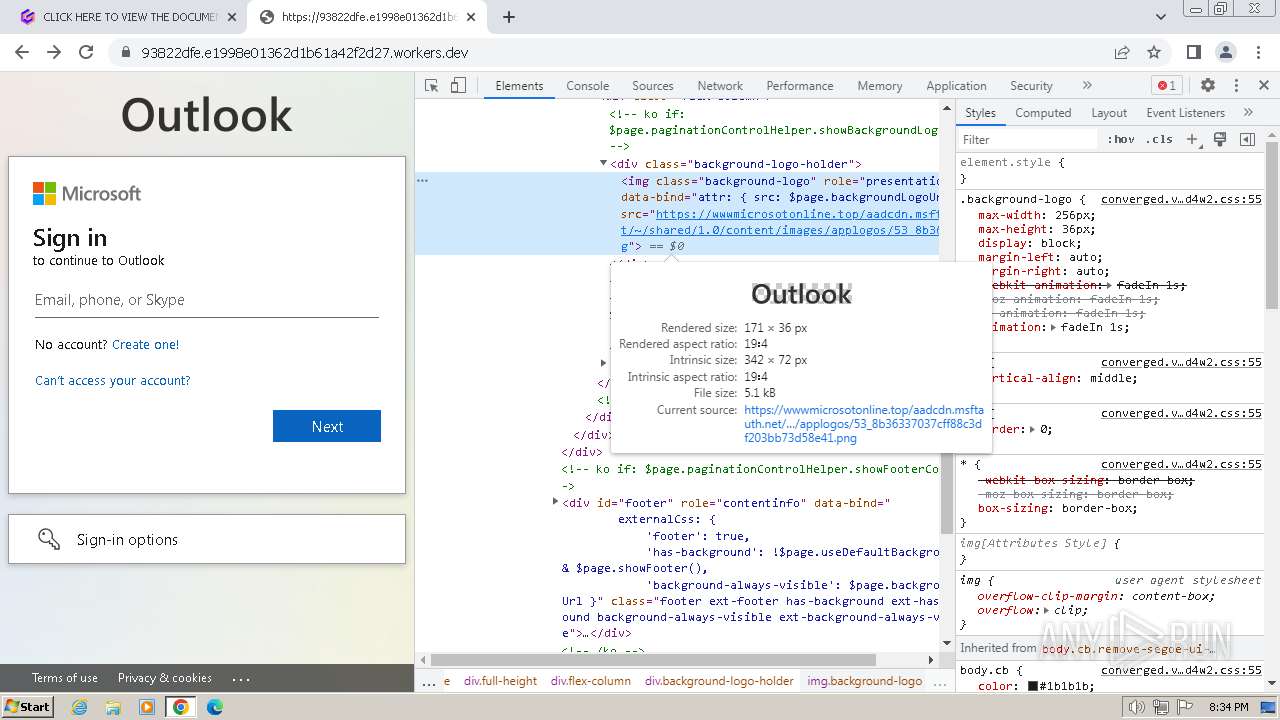Viewport: 1280px width, 720px height.
Task: Switch to the Sources panel
Action: point(653,86)
